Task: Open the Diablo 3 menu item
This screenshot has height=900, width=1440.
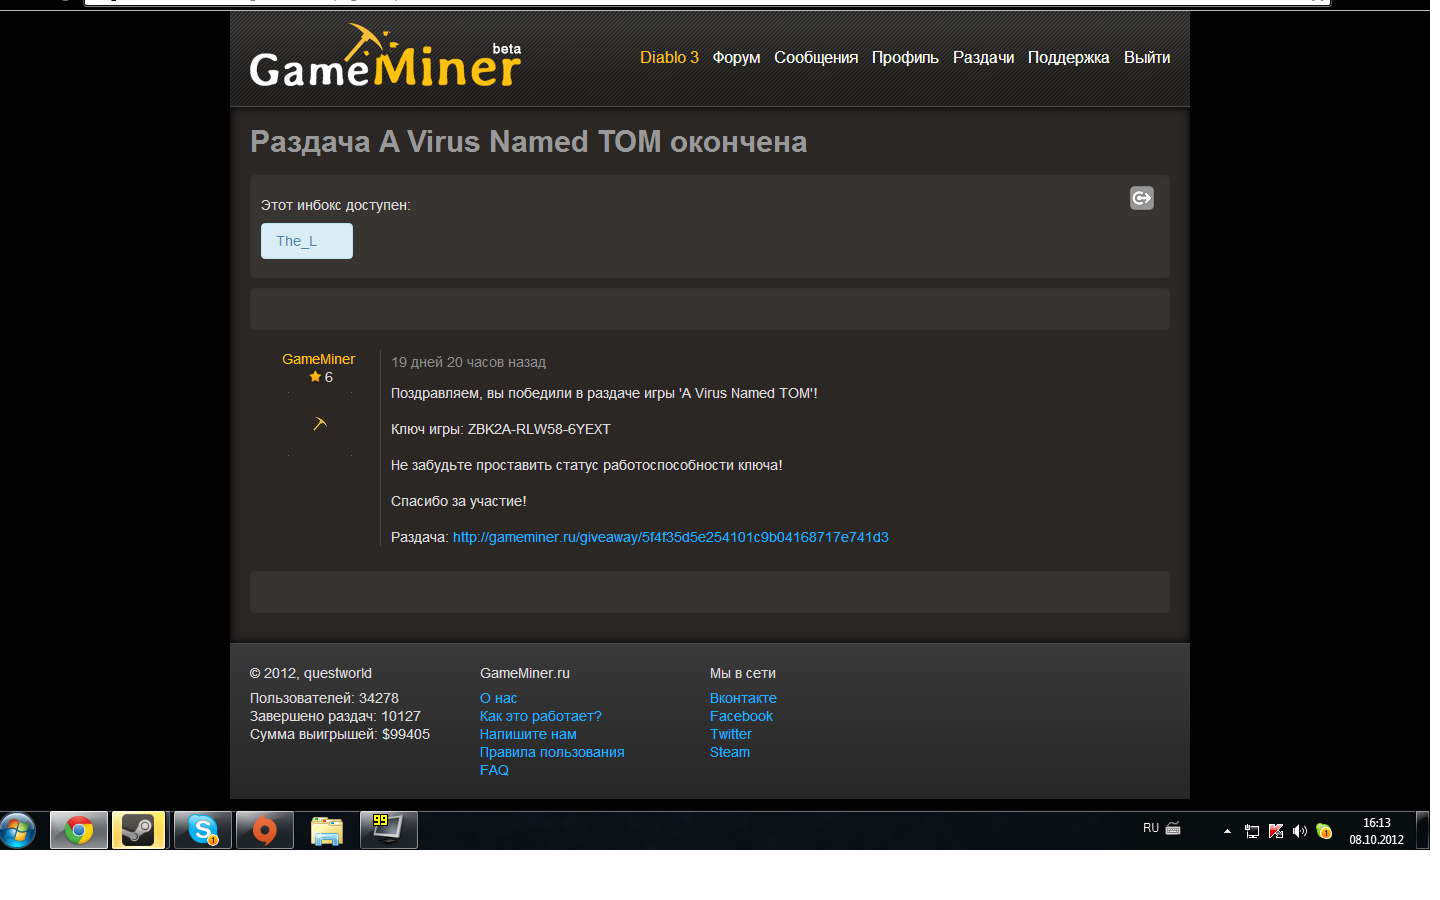Action: click(x=669, y=57)
